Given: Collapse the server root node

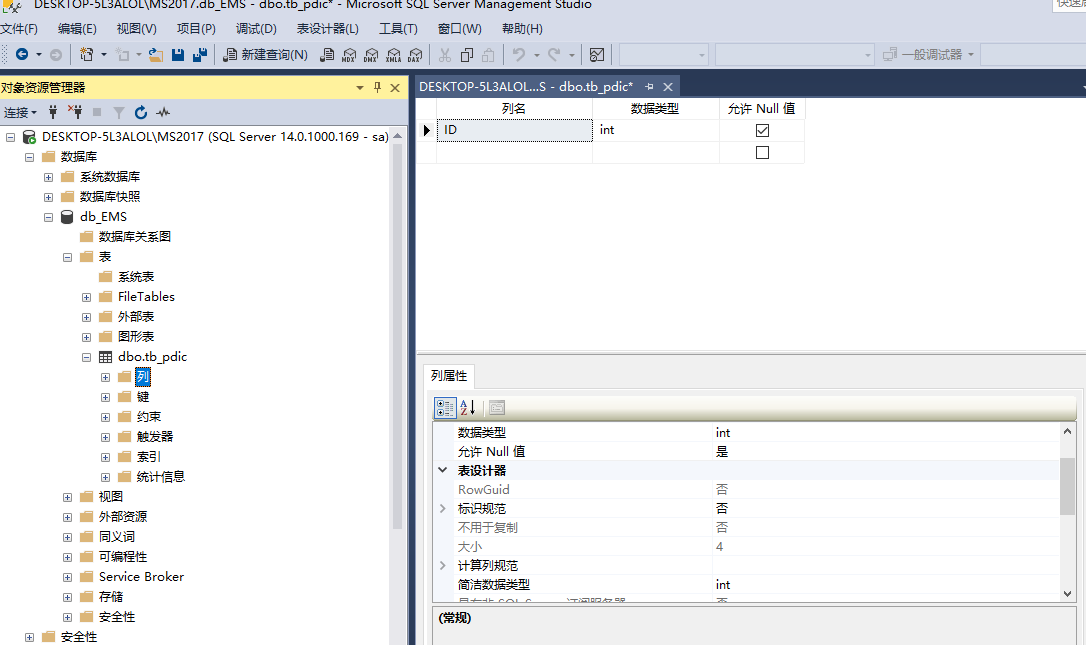Looking at the screenshot, I should click(10, 137).
